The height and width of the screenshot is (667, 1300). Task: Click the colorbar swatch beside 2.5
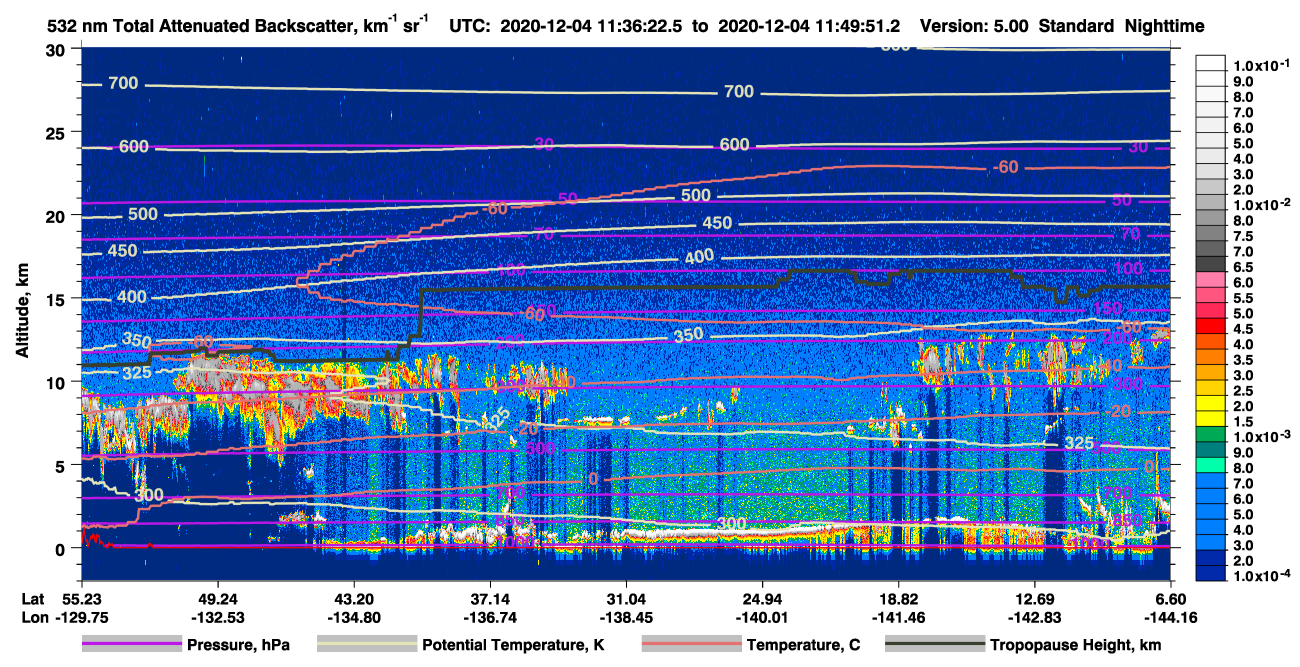[1210, 389]
